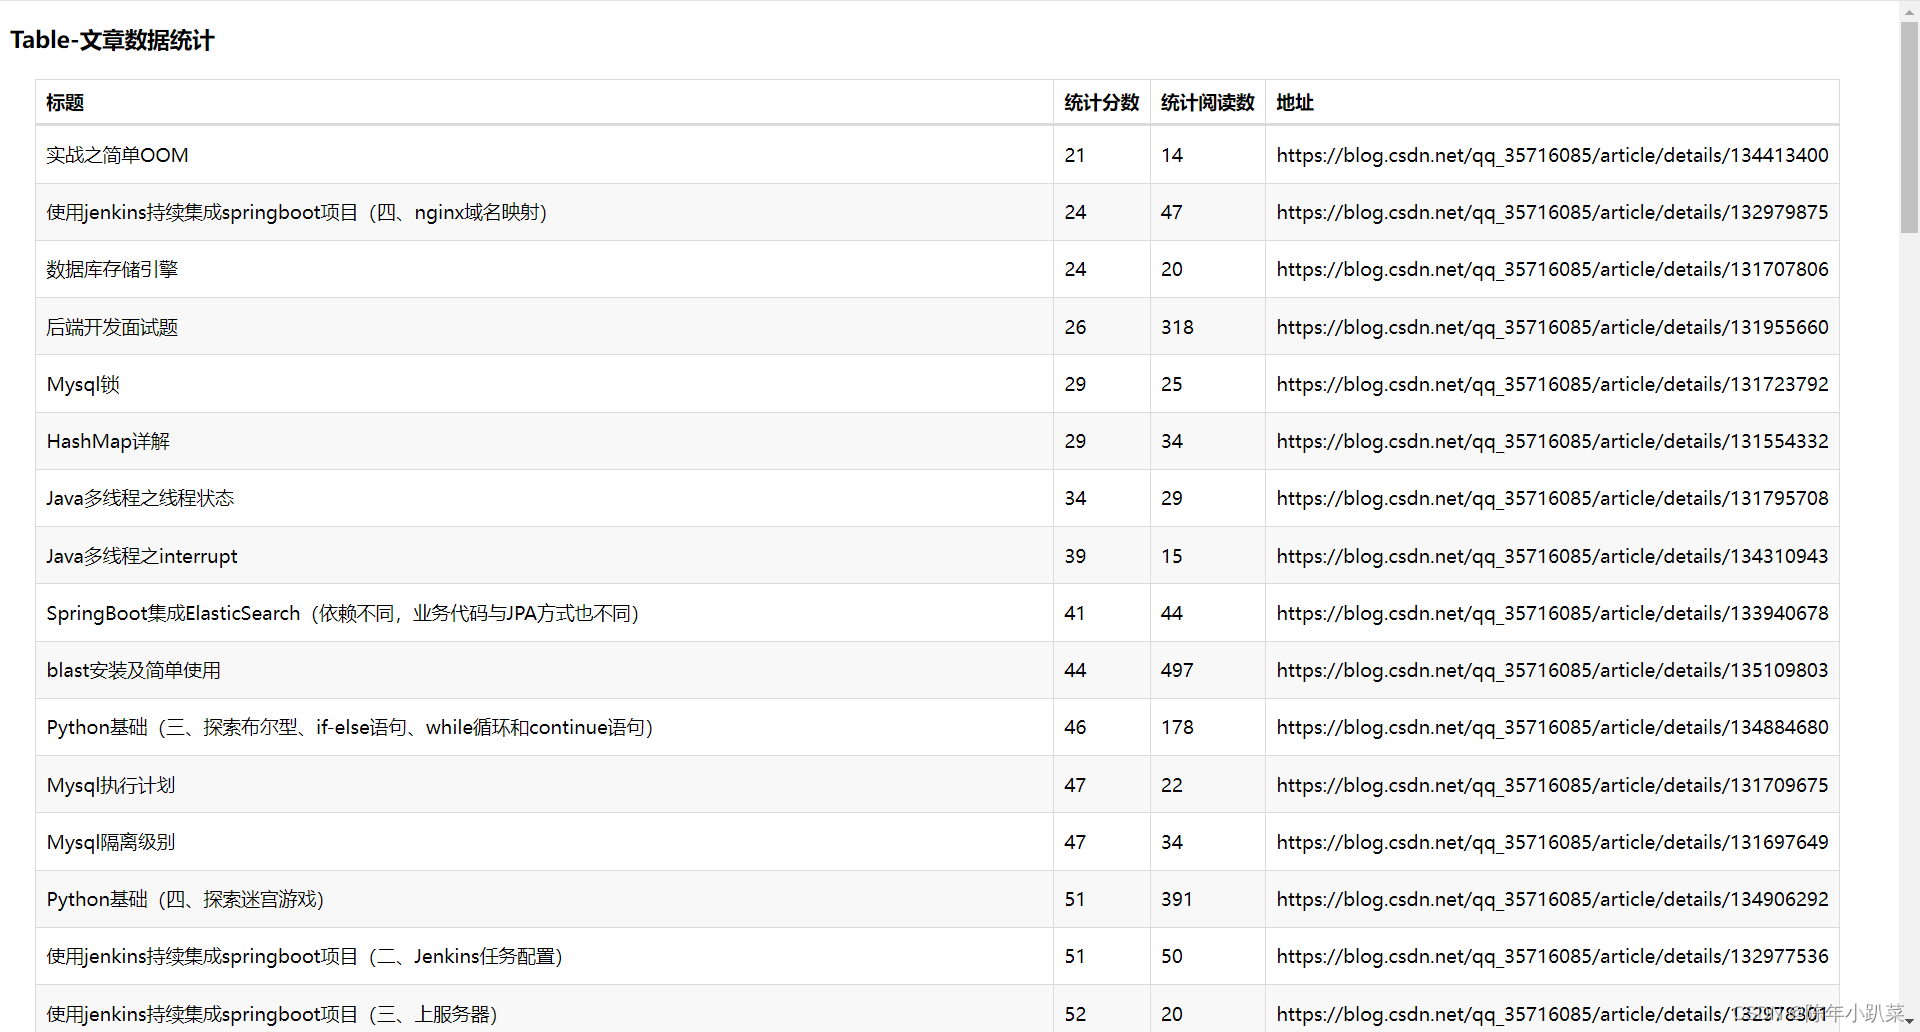Click the URL ending 134906292
The image size is (1920, 1032).
pos(1552,899)
